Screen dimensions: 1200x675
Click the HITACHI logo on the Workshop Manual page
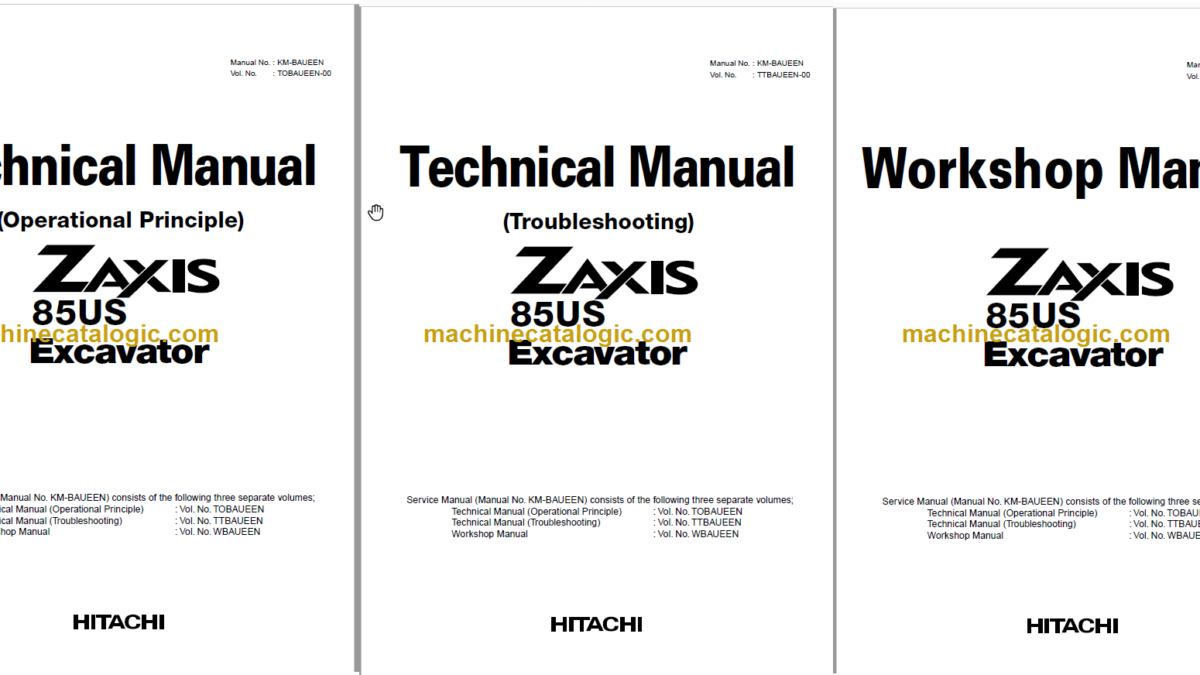tap(1072, 626)
